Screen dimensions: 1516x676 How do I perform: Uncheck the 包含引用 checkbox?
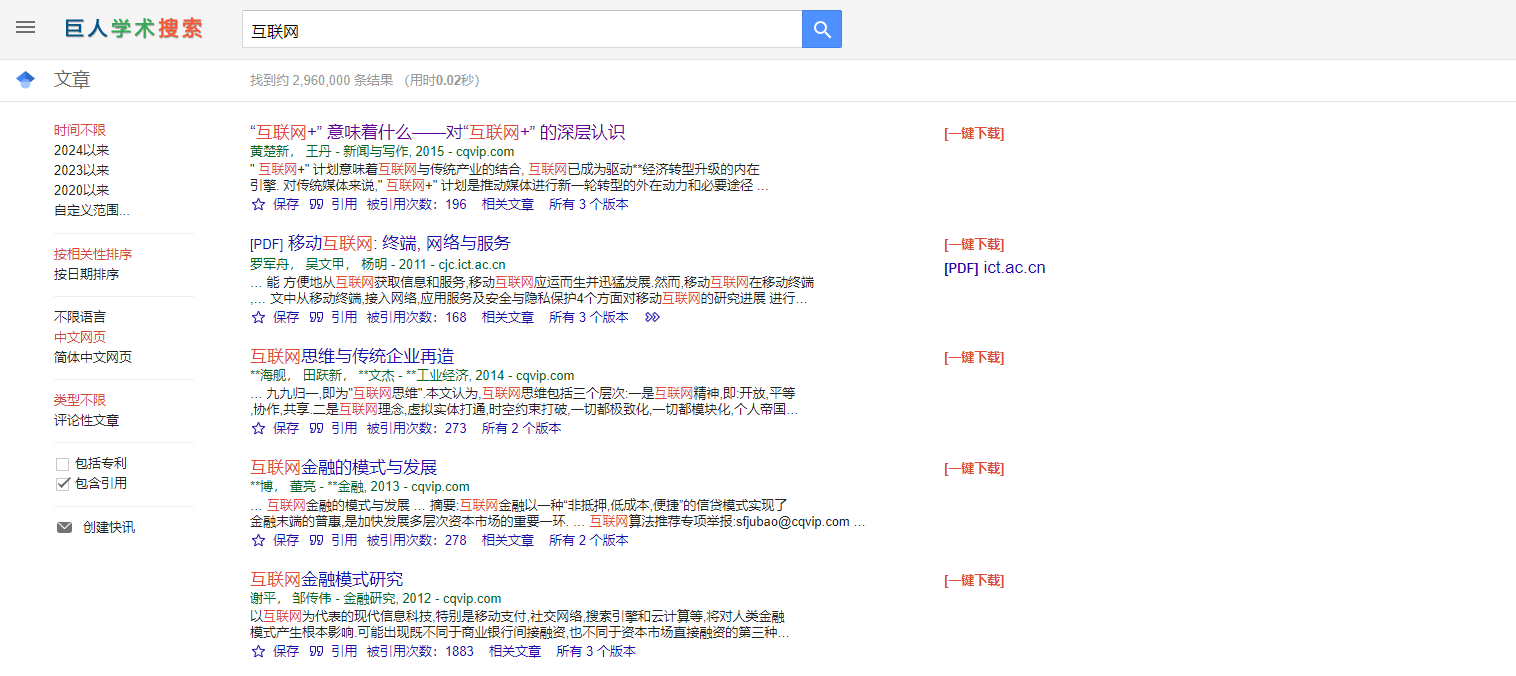click(63, 484)
